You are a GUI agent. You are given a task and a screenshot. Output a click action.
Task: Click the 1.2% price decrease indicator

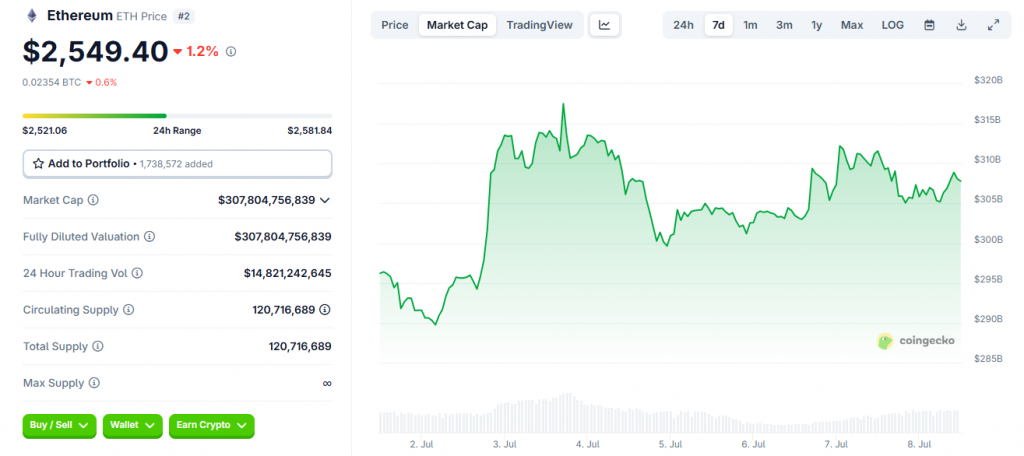pyautogui.click(x=196, y=52)
